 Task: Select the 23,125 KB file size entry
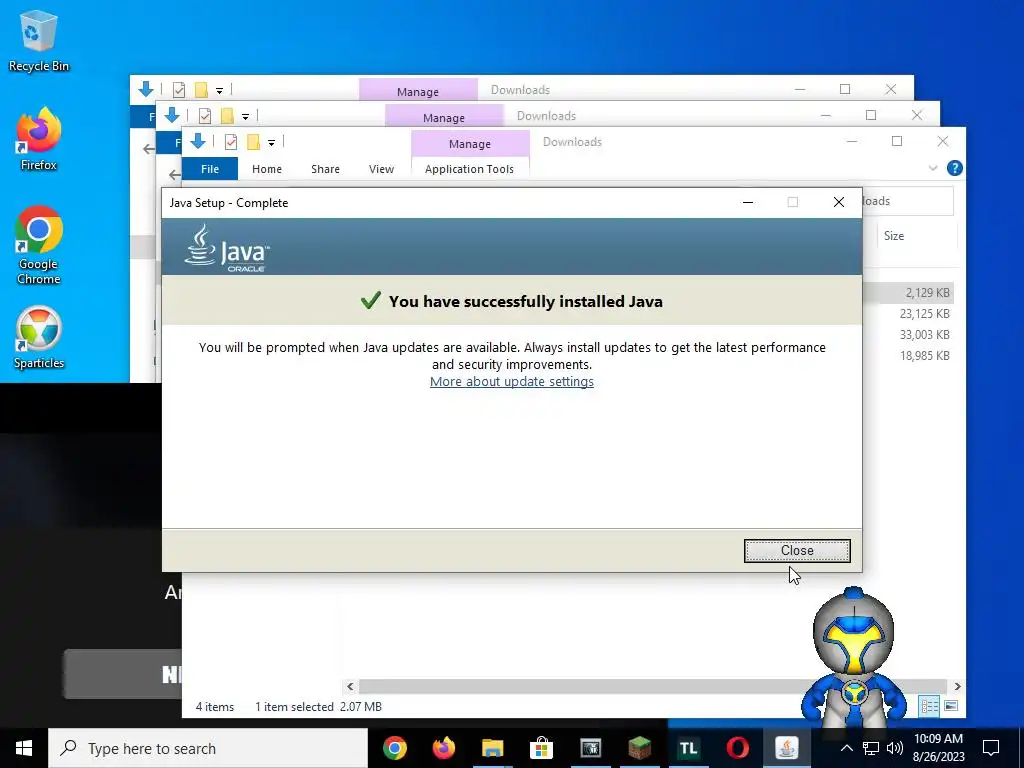[924, 313]
